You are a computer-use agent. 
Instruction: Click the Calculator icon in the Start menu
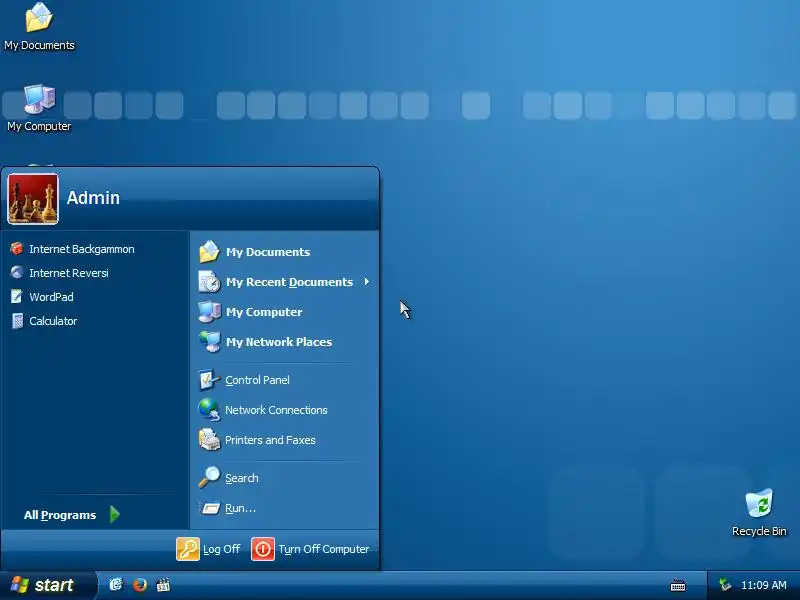[x=17, y=321]
